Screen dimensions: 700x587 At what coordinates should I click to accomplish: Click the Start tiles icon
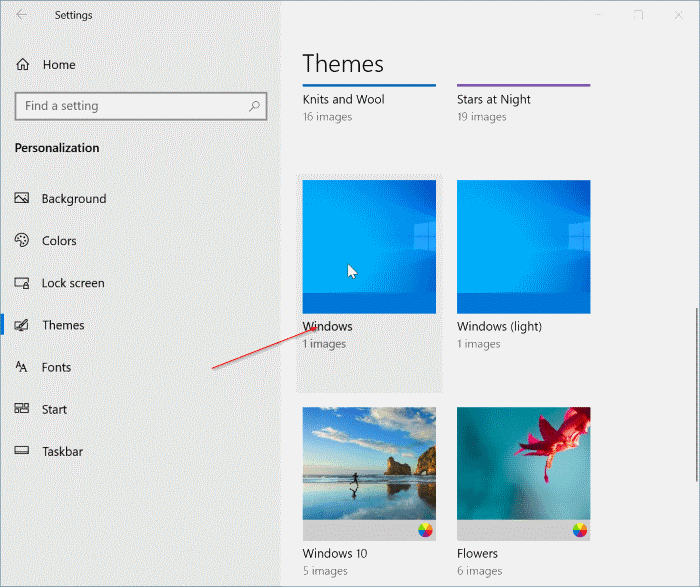(x=21, y=408)
